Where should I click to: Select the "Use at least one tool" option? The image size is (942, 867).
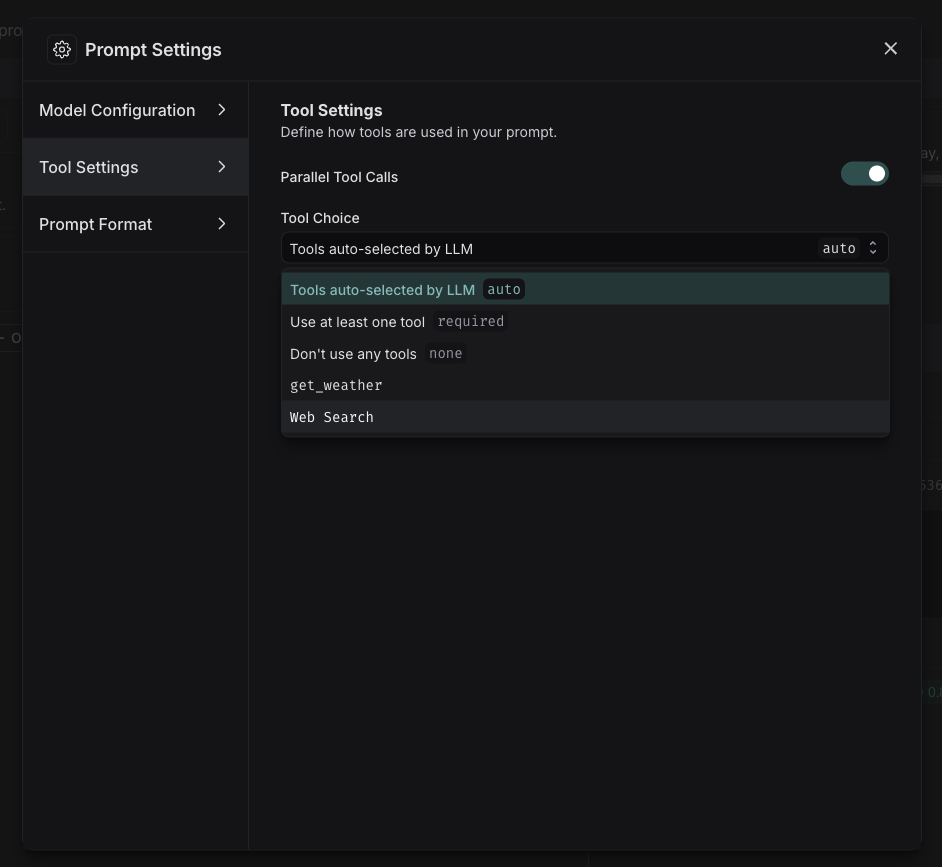coord(357,322)
